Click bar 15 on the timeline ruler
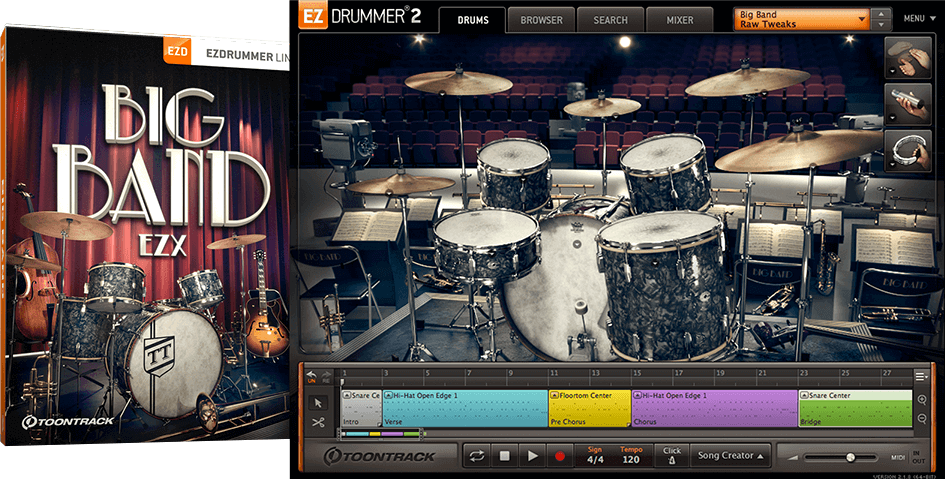Image resolution: width=945 pixels, height=479 pixels. coord(636,374)
